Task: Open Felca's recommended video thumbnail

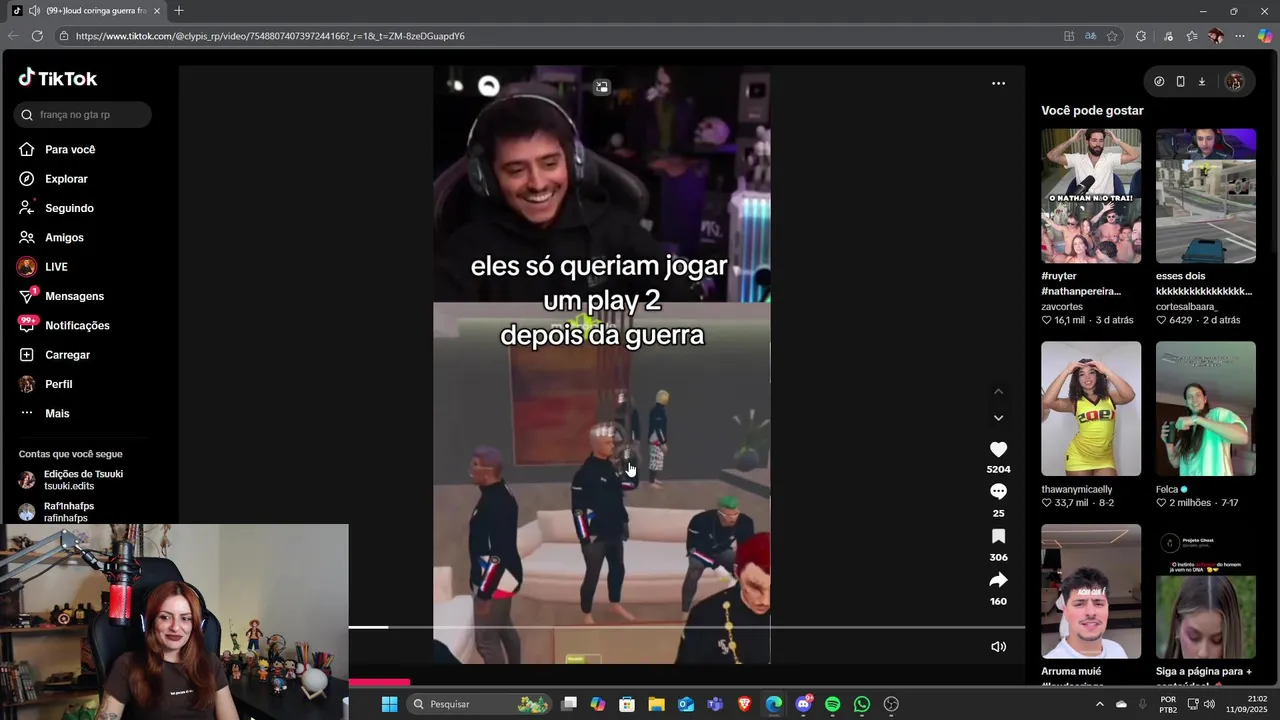Action: tap(1206, 409)
